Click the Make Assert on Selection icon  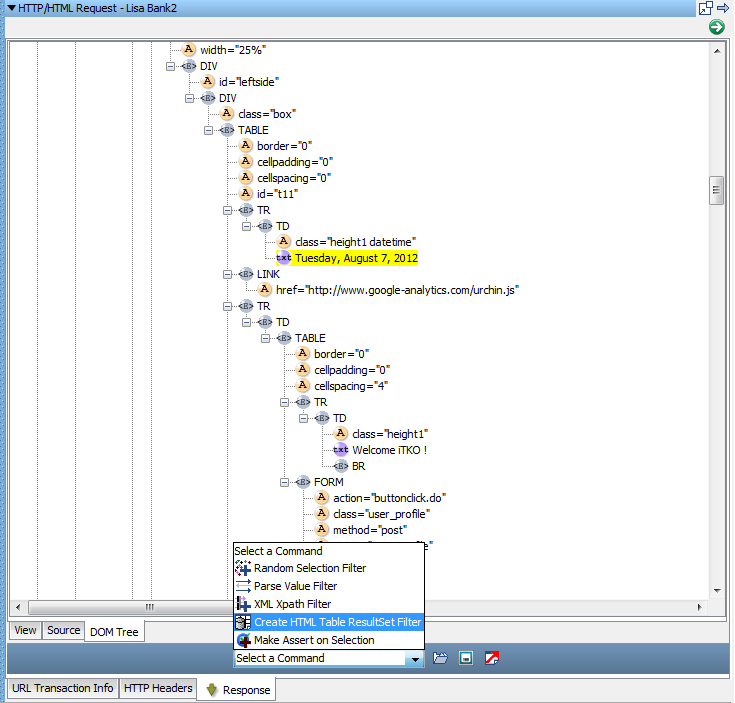click(244, 640)
